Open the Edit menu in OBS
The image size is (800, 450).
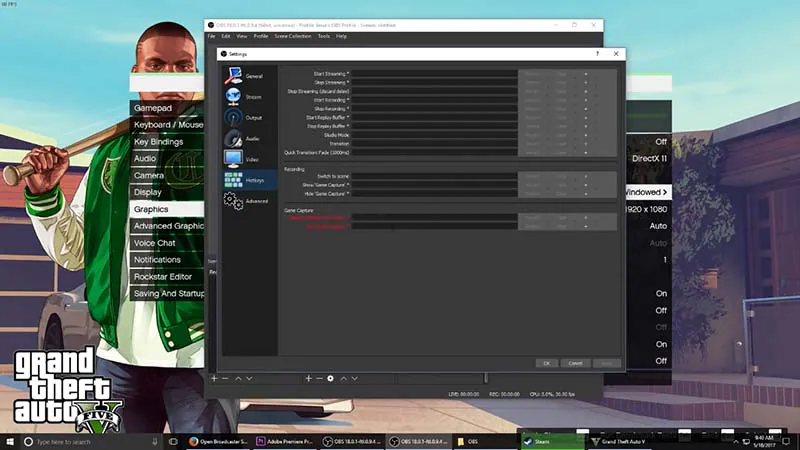[226, 36]
